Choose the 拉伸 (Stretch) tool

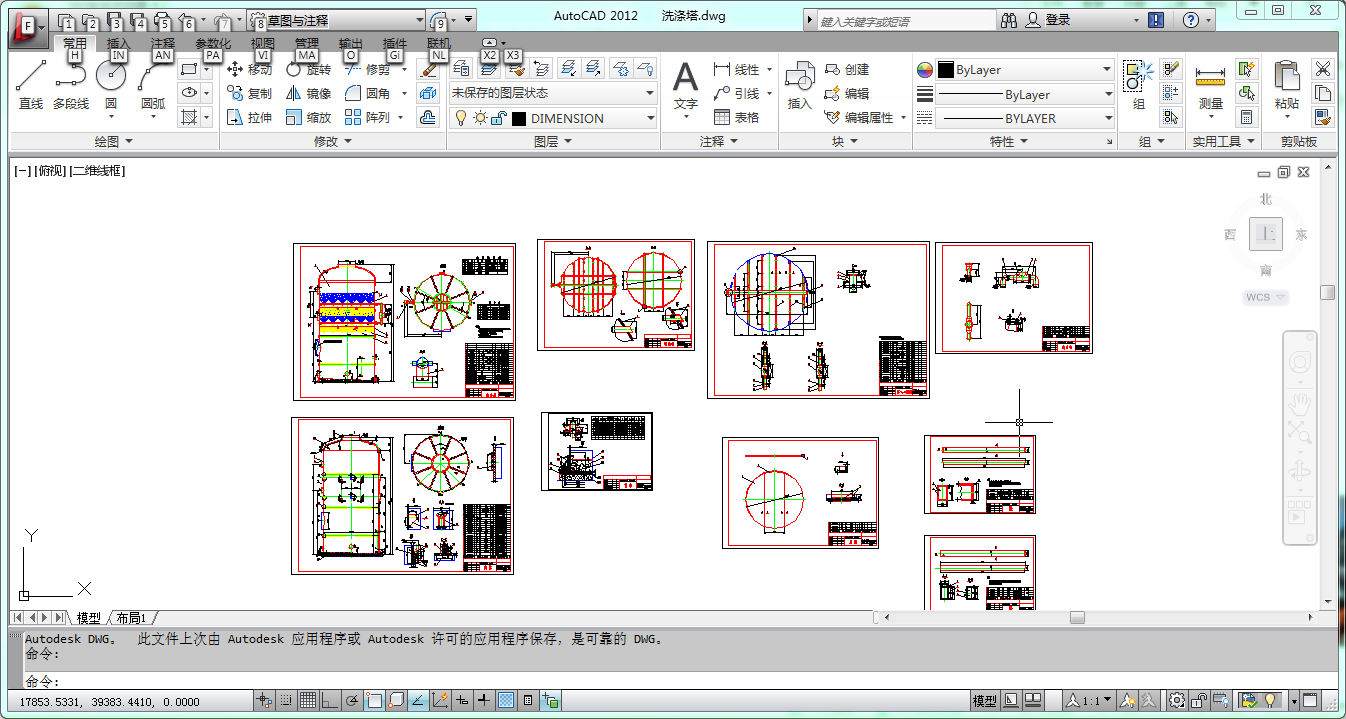tap(249, 117)
